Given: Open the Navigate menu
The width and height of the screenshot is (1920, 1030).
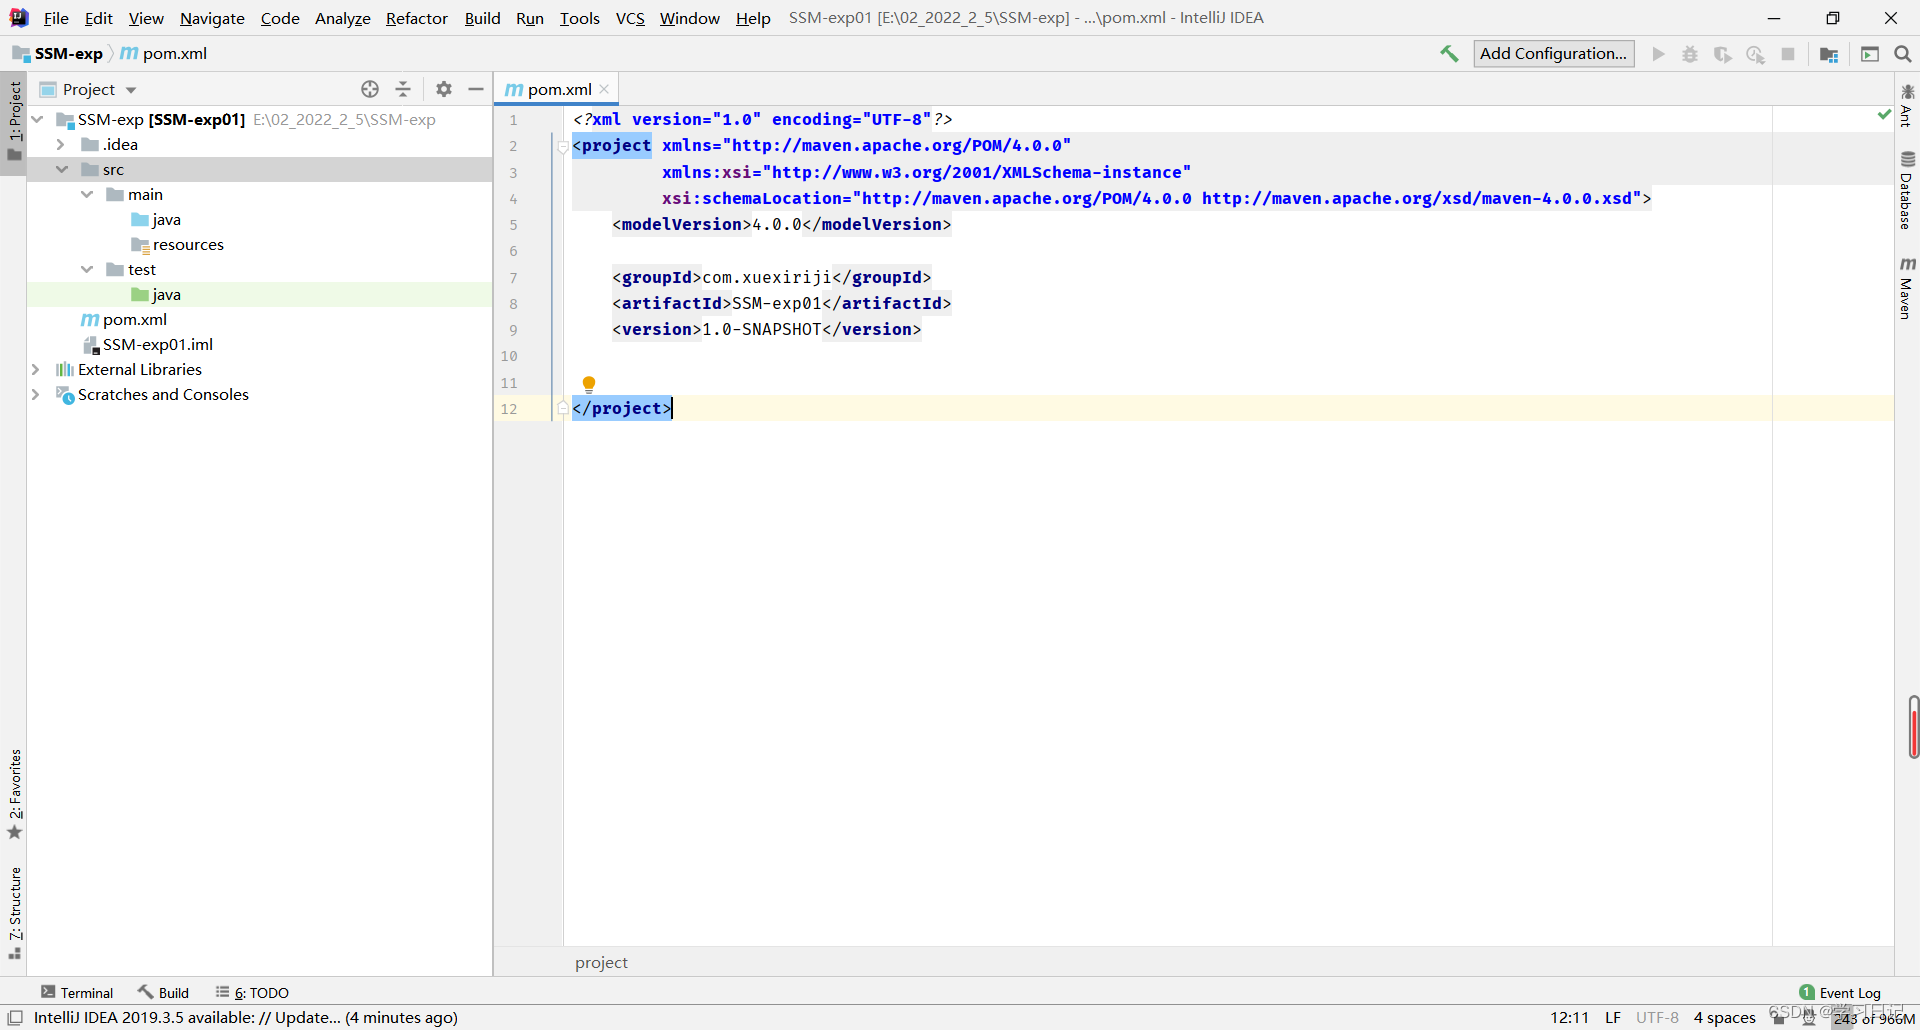Looking at the screenshot, I should (x=212, y=18).
